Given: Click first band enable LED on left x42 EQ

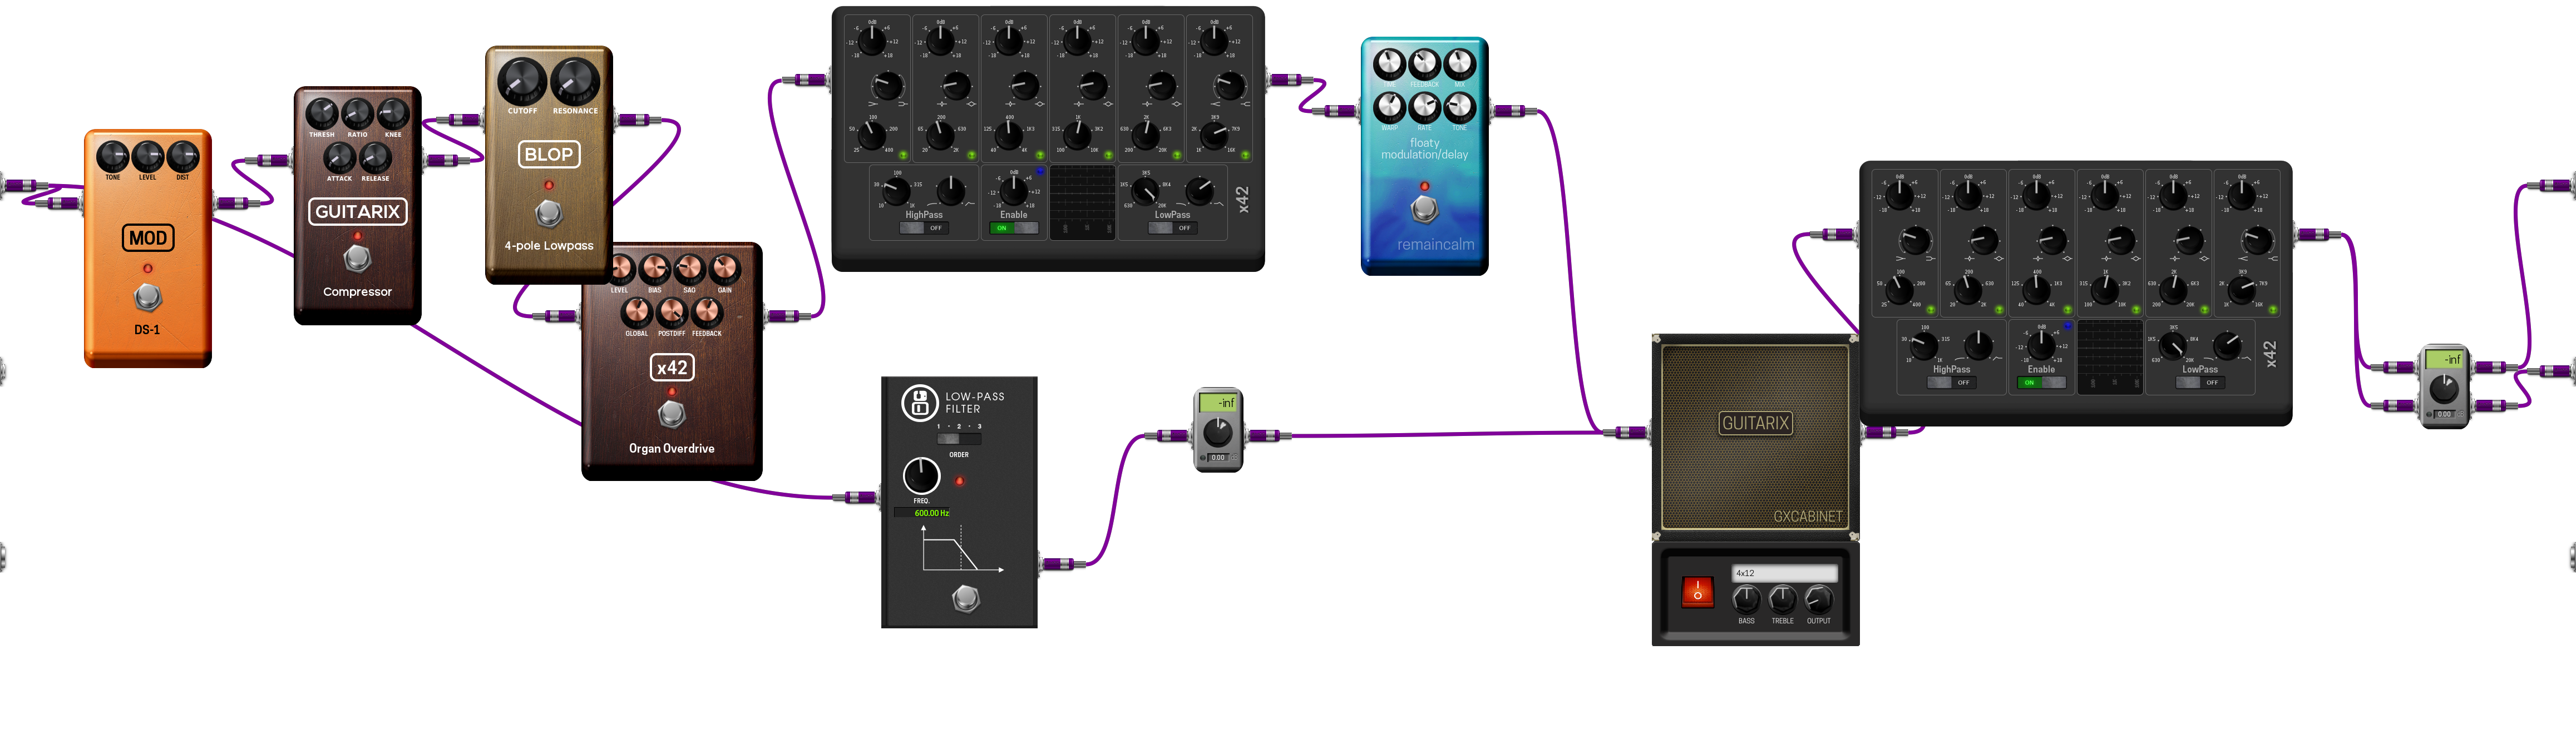Looking at the screenshot, I should coord(903,155).
